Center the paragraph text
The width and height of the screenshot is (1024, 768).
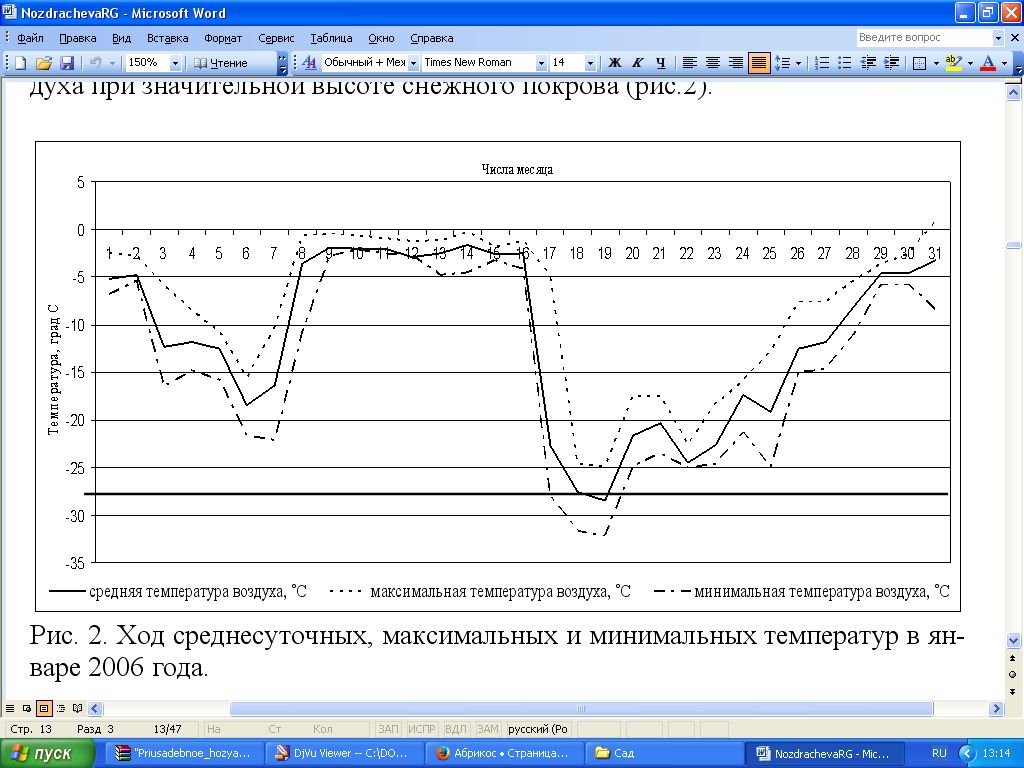(713, 62)
